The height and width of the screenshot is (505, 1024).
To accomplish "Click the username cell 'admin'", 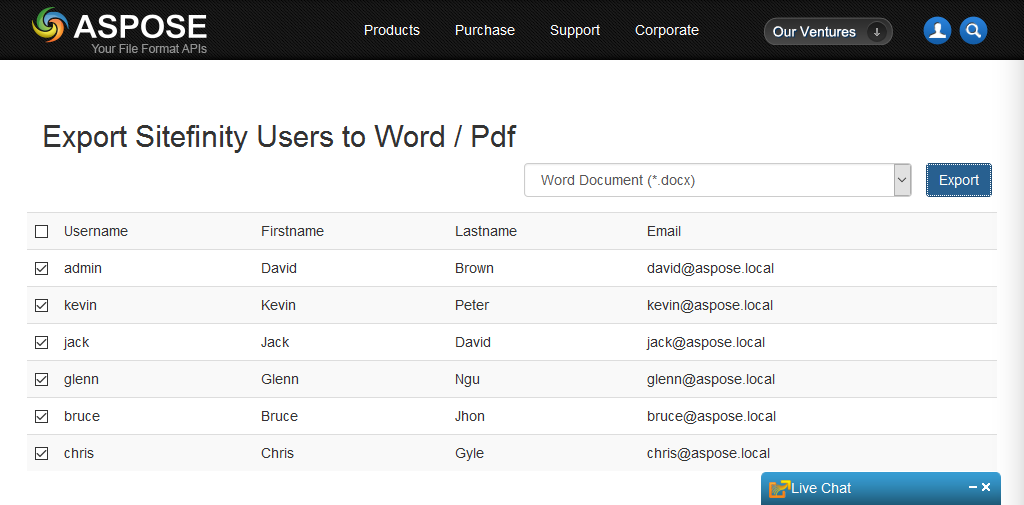I will click(83, 269).
